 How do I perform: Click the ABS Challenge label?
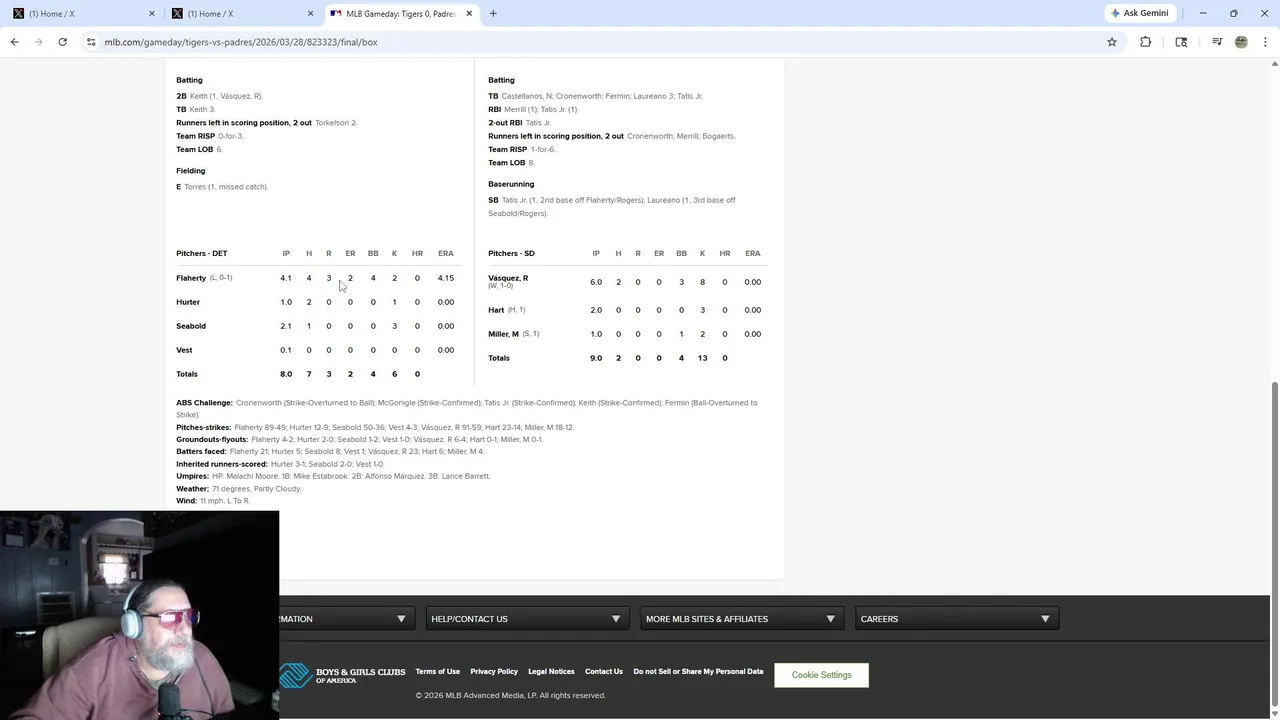click(204, 403)
